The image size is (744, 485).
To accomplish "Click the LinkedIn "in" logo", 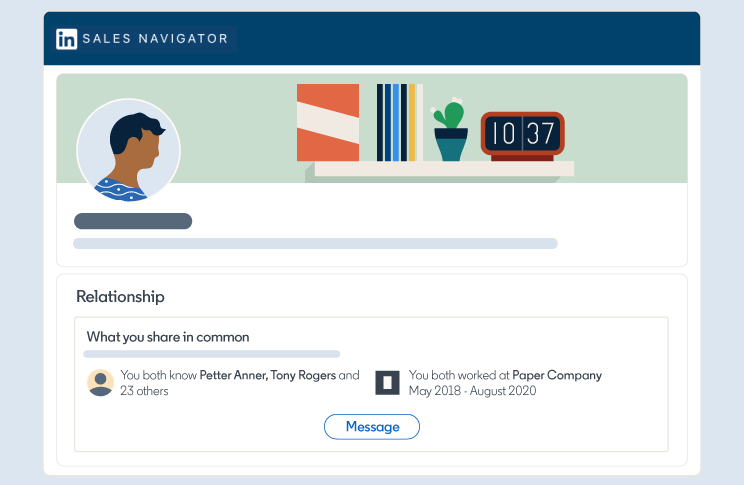I will pyautogui.click(x=67, y=39).
